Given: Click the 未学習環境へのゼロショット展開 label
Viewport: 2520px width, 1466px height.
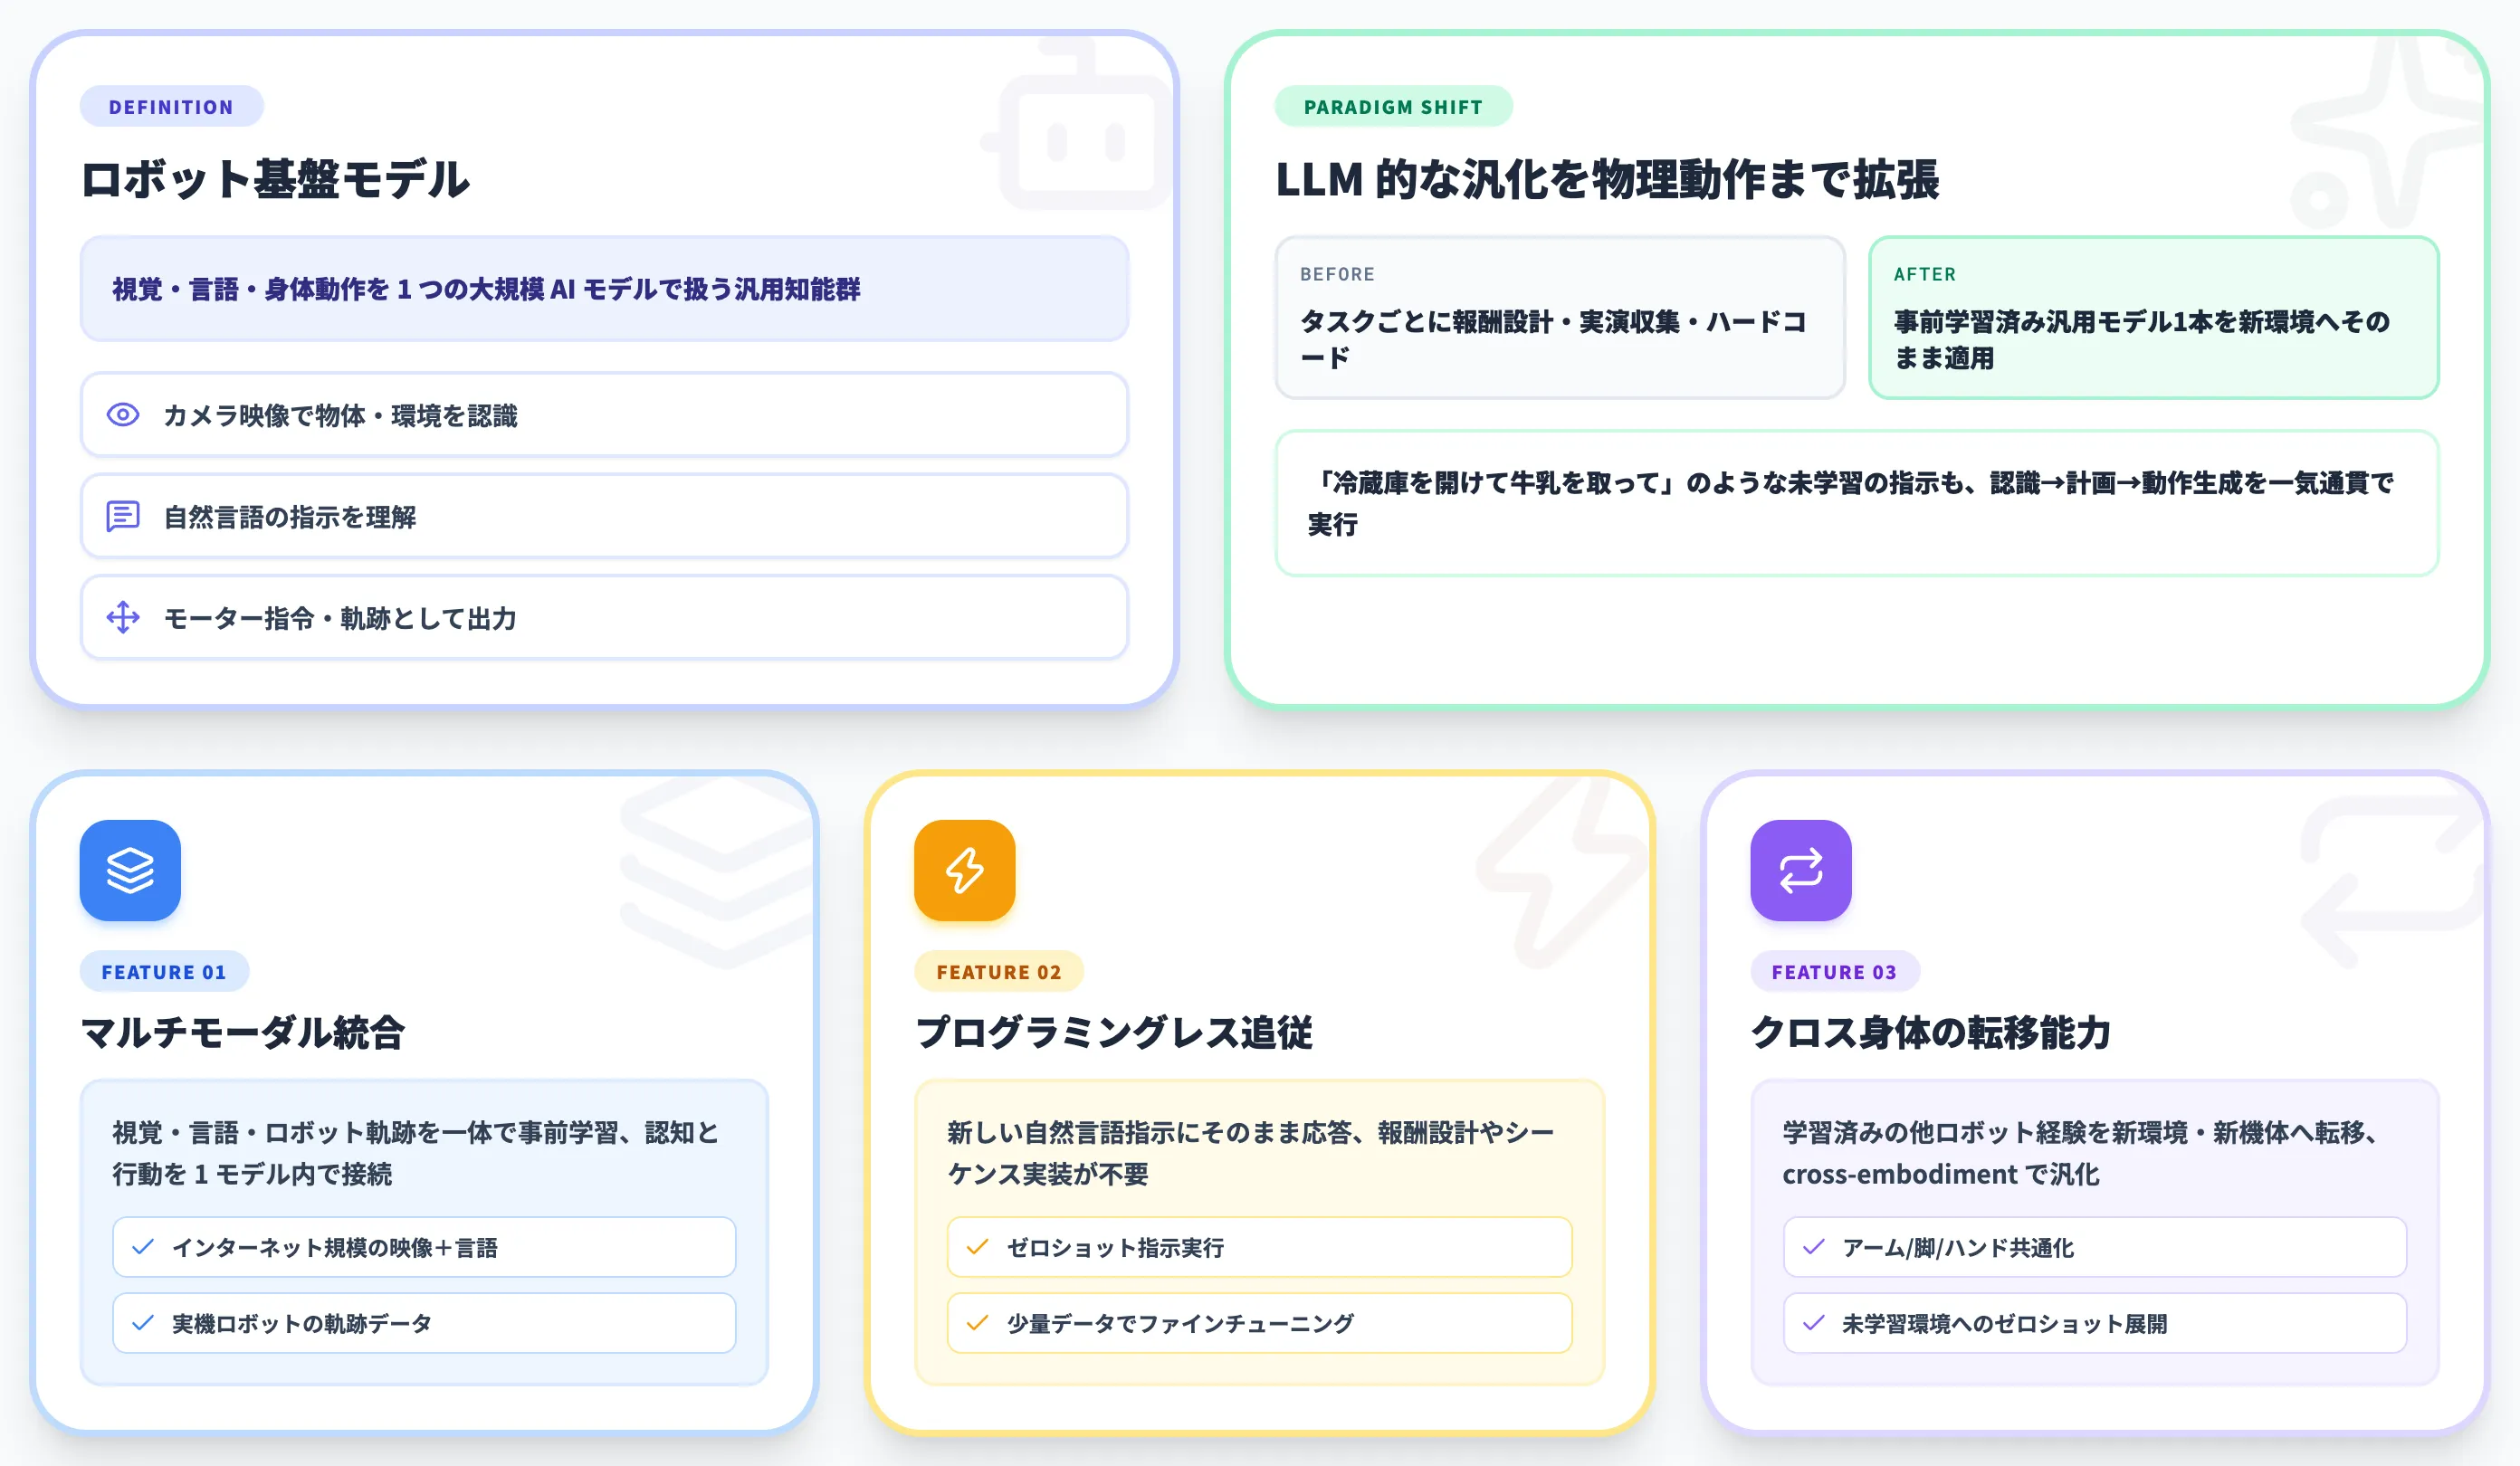Looking at the screenshot, I should [x=2004, y=1323].
